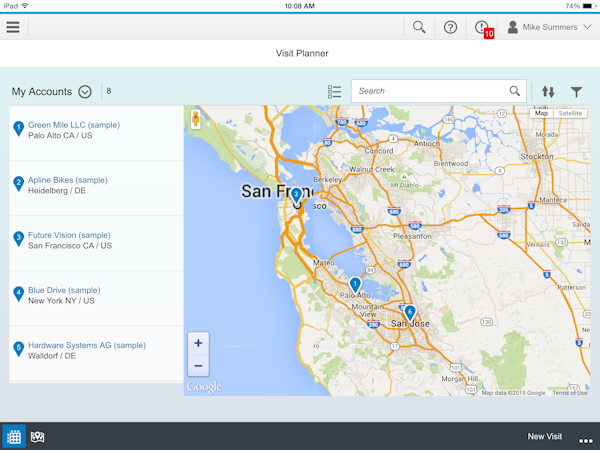Image resolution: width=600 pixels, height=450 pixels.
Task: Open the map view icon in footer
Action: point(38,437)
